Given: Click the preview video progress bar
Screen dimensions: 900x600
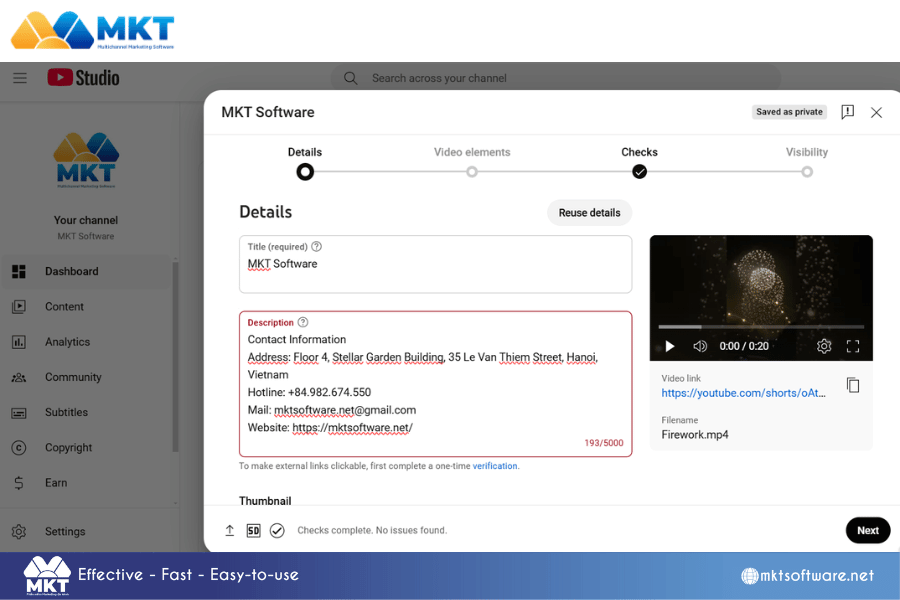Looking at the screenshot, I should (761, 327).
